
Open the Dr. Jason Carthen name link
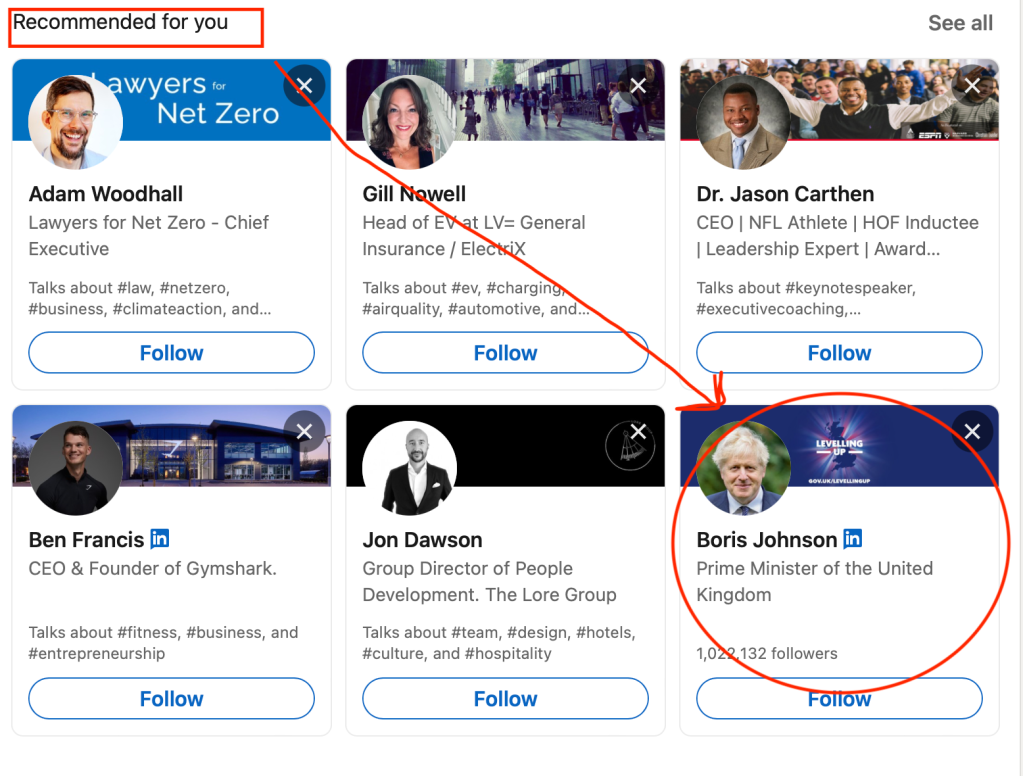pos(785,194)
